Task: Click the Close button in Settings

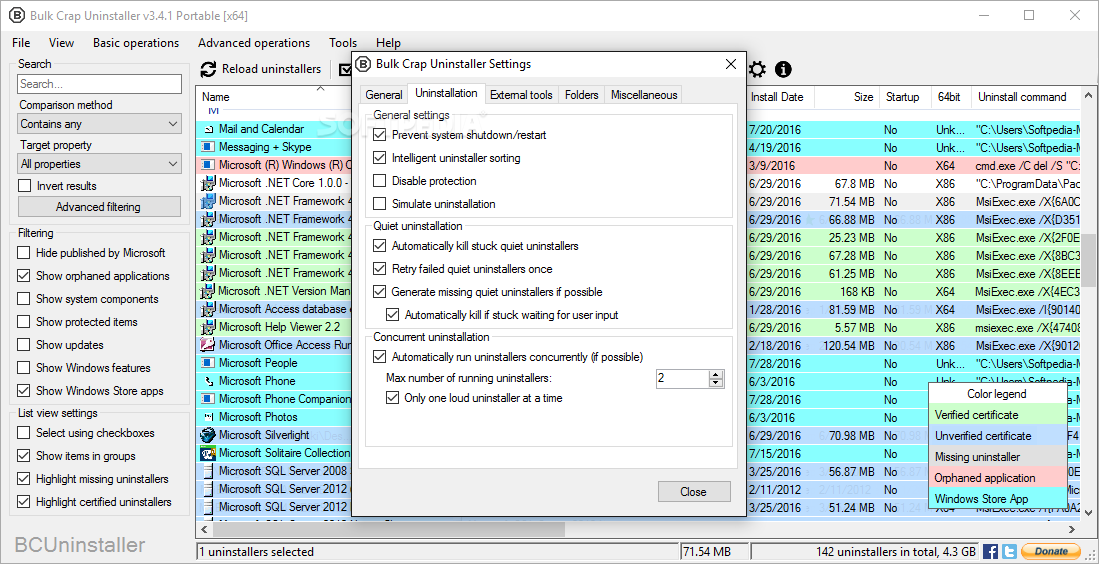Action: (693, 492)
